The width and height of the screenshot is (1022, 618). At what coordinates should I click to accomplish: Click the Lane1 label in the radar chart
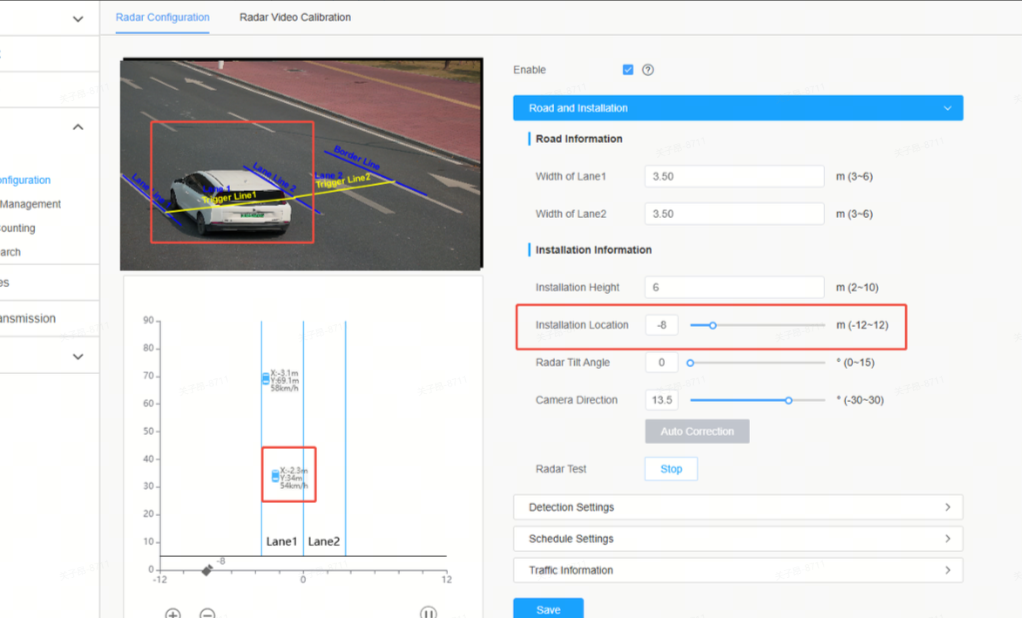pos(282,541)
